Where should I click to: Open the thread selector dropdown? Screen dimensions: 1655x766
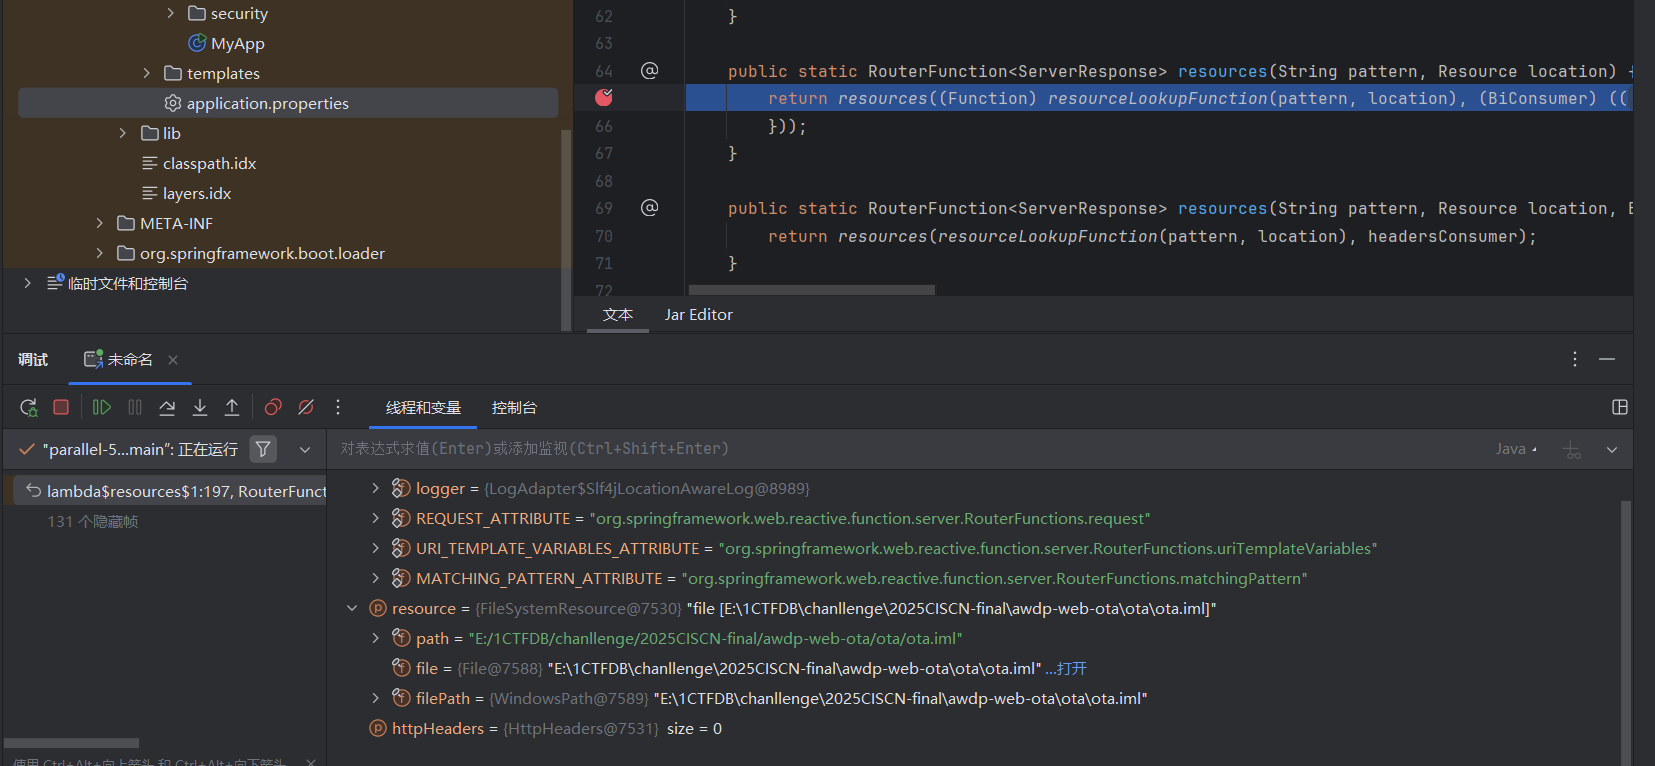tap(305, 450)
